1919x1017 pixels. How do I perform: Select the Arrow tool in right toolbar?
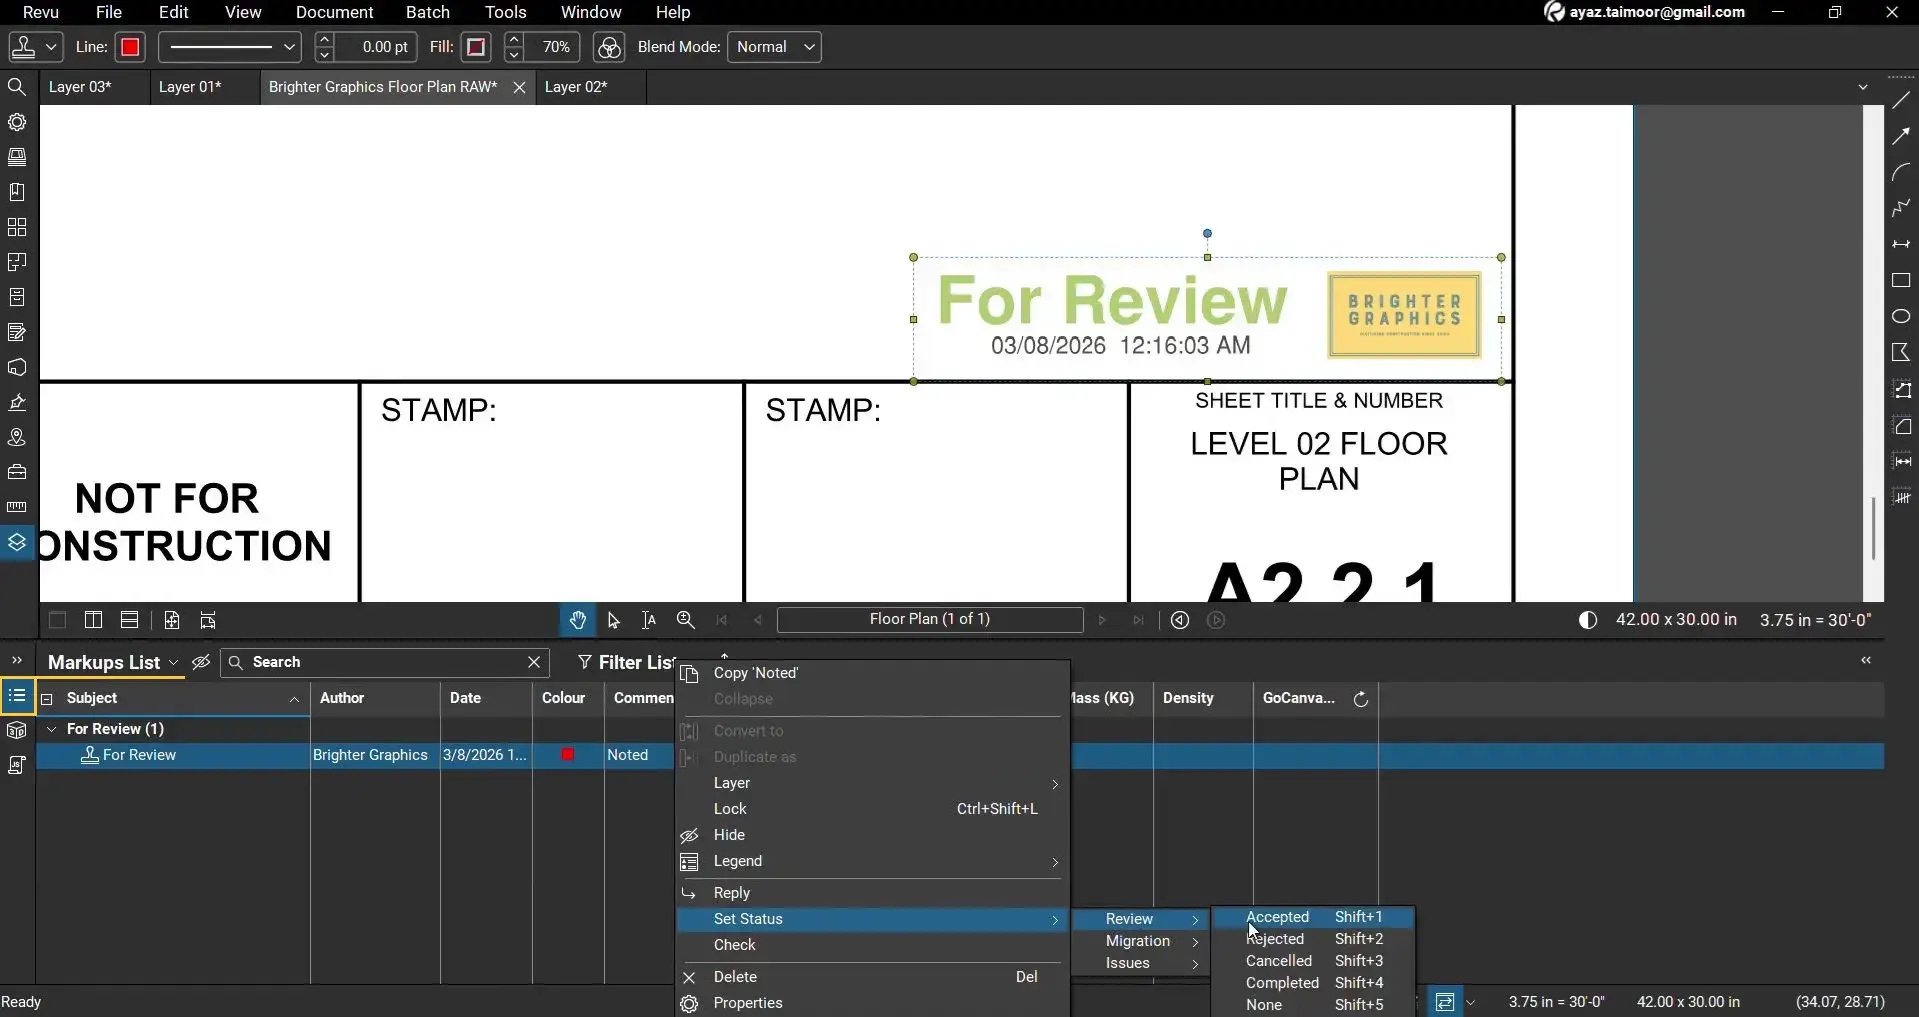tap(1901, 137)
